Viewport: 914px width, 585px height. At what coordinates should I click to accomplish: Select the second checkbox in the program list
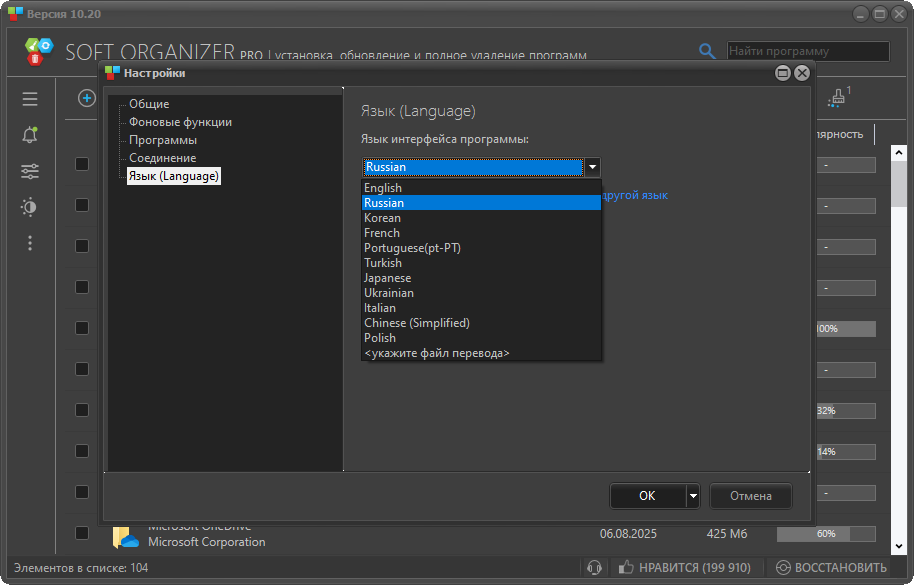coord(81,203)
